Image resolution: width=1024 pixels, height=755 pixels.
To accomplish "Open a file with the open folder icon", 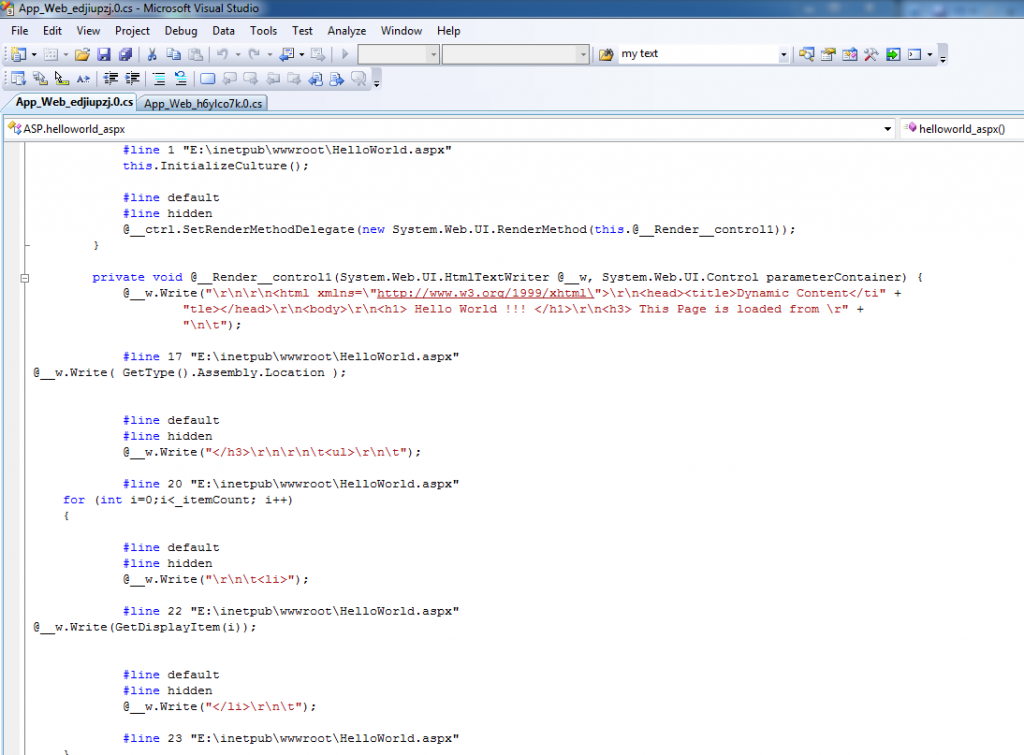I will tap(82, 53).
